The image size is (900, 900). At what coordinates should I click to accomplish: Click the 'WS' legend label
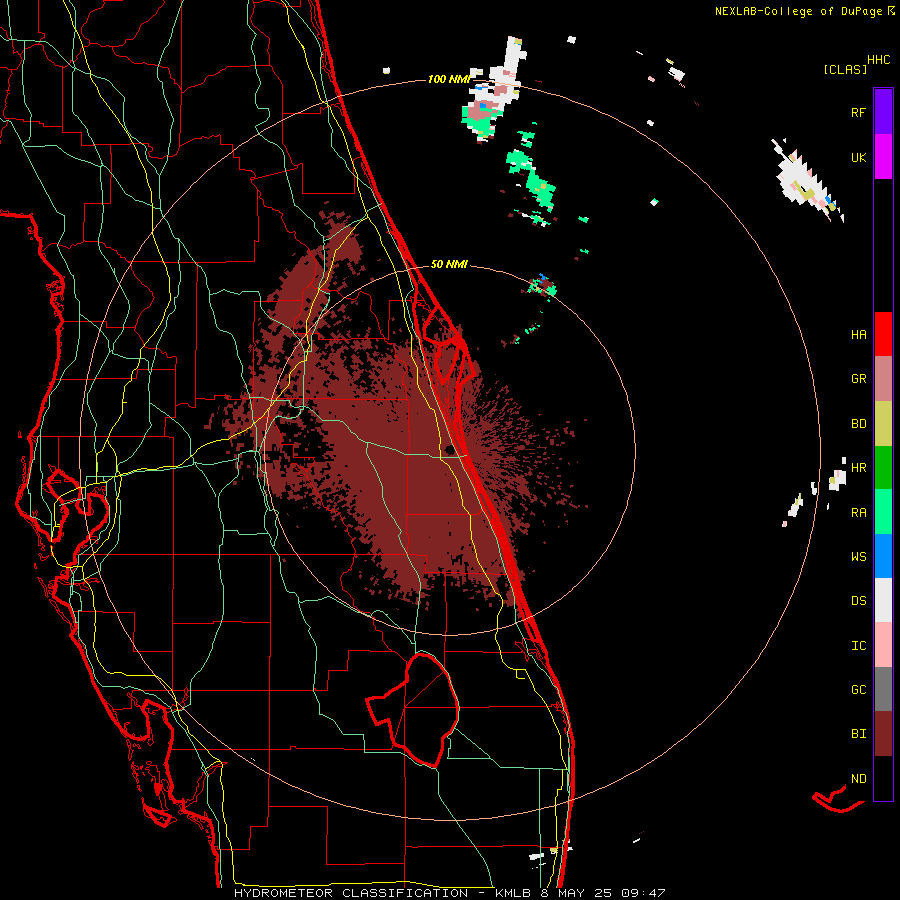tap(858, 557)
